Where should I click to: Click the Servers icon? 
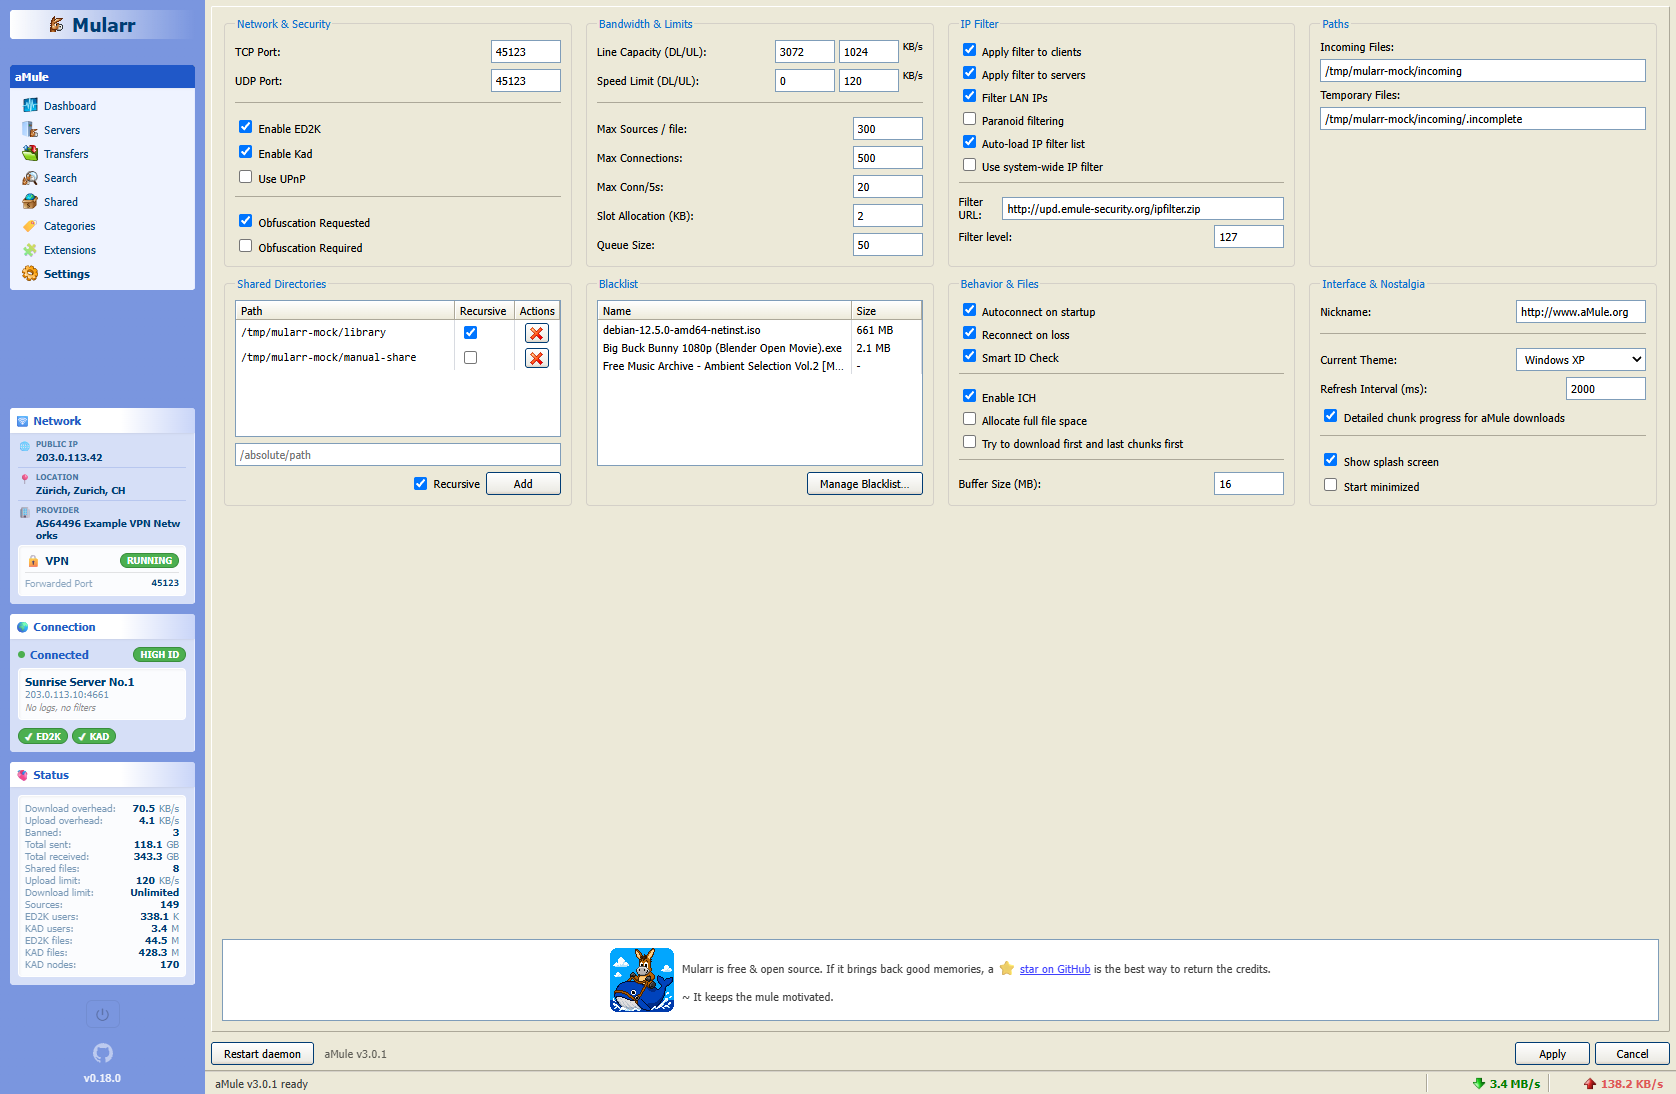(30, 129)
